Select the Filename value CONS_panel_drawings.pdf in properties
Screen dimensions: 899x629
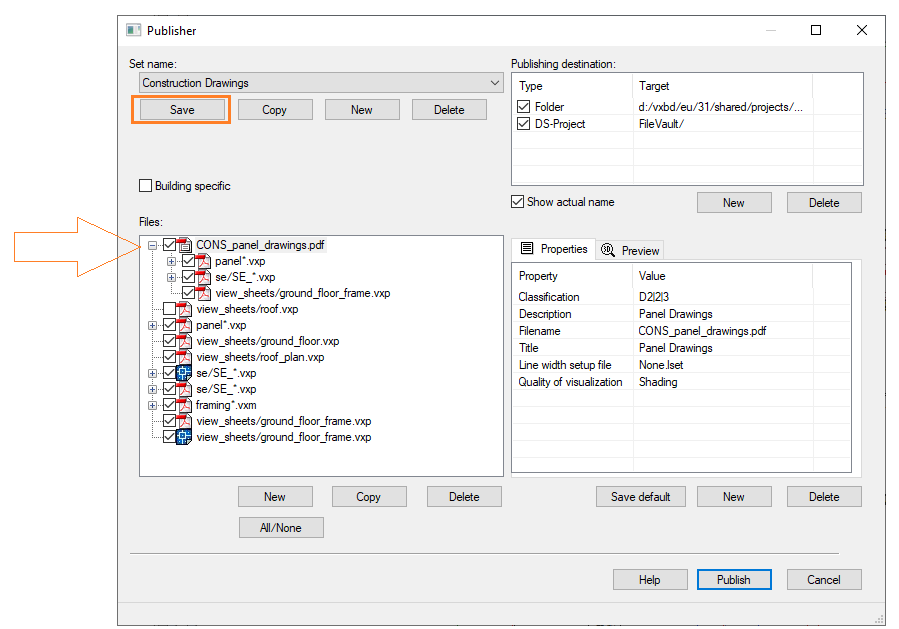702,331
